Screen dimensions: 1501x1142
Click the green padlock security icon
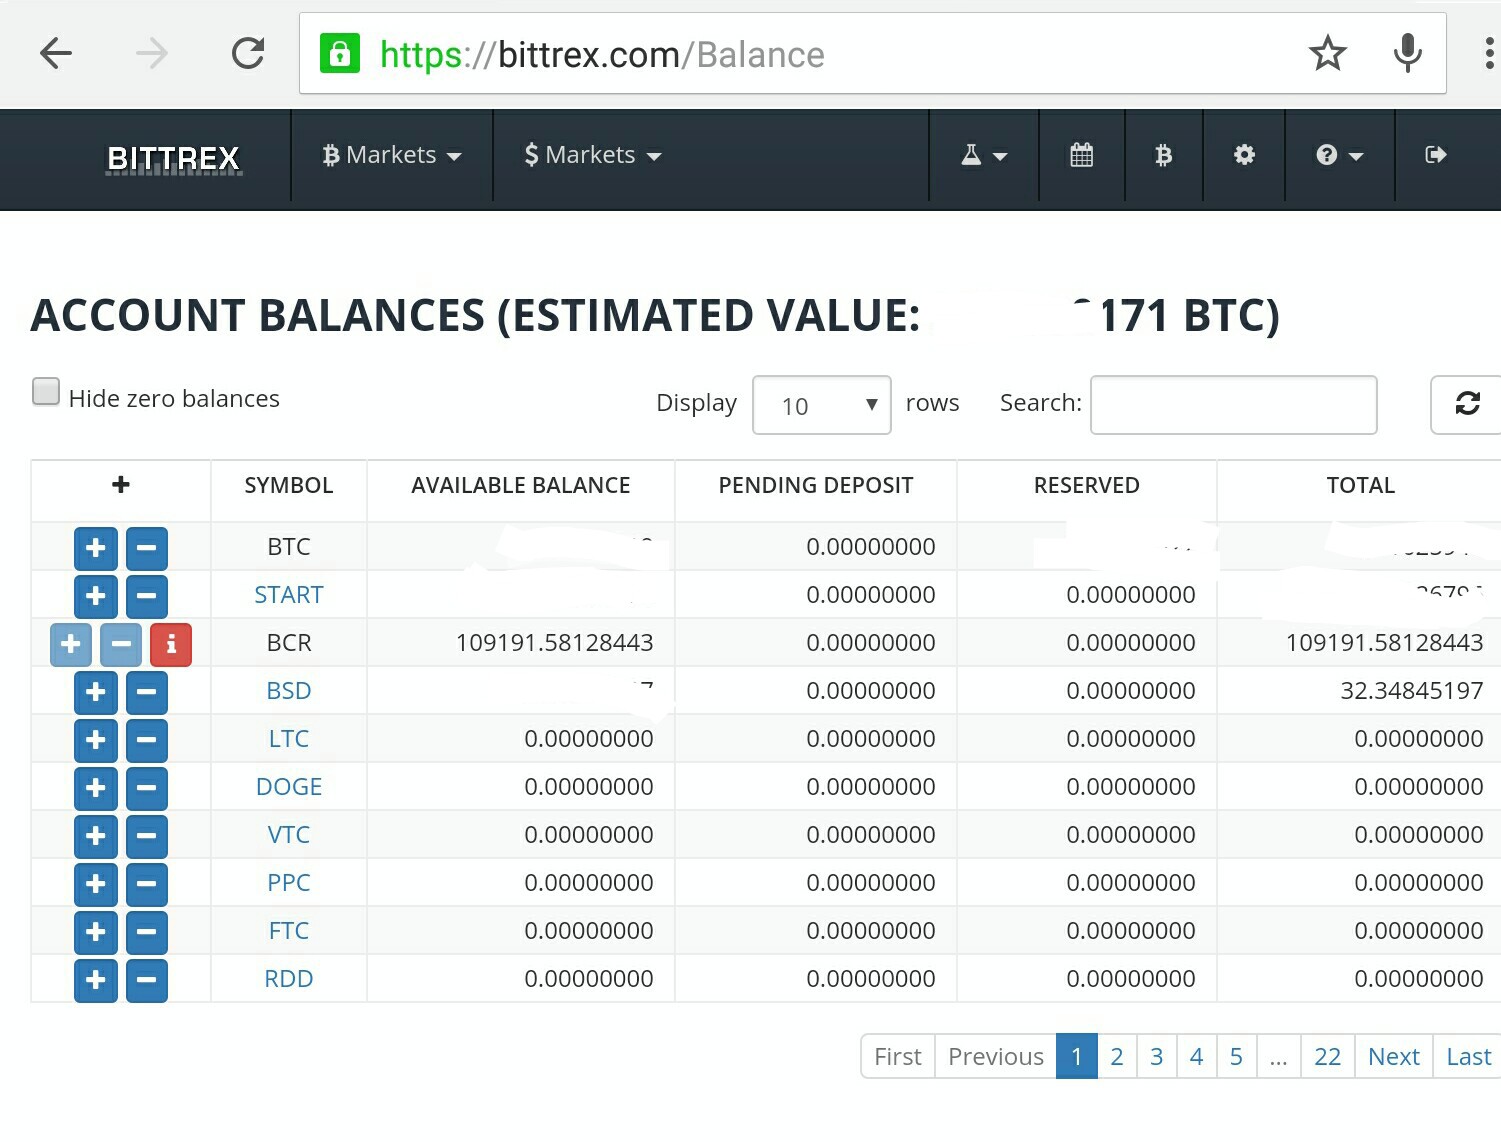(340, 53)
